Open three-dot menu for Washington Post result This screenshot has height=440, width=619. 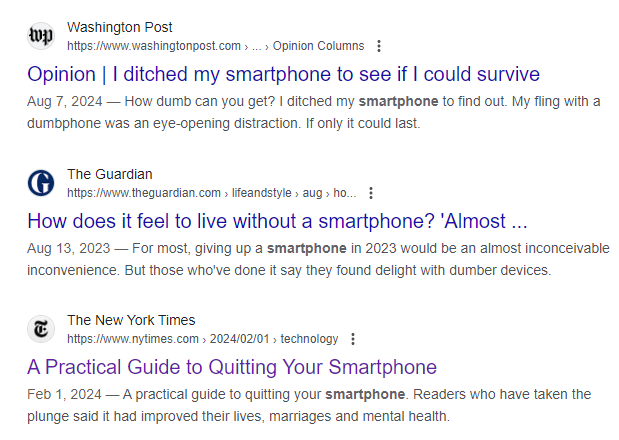(x=379, y=46)
